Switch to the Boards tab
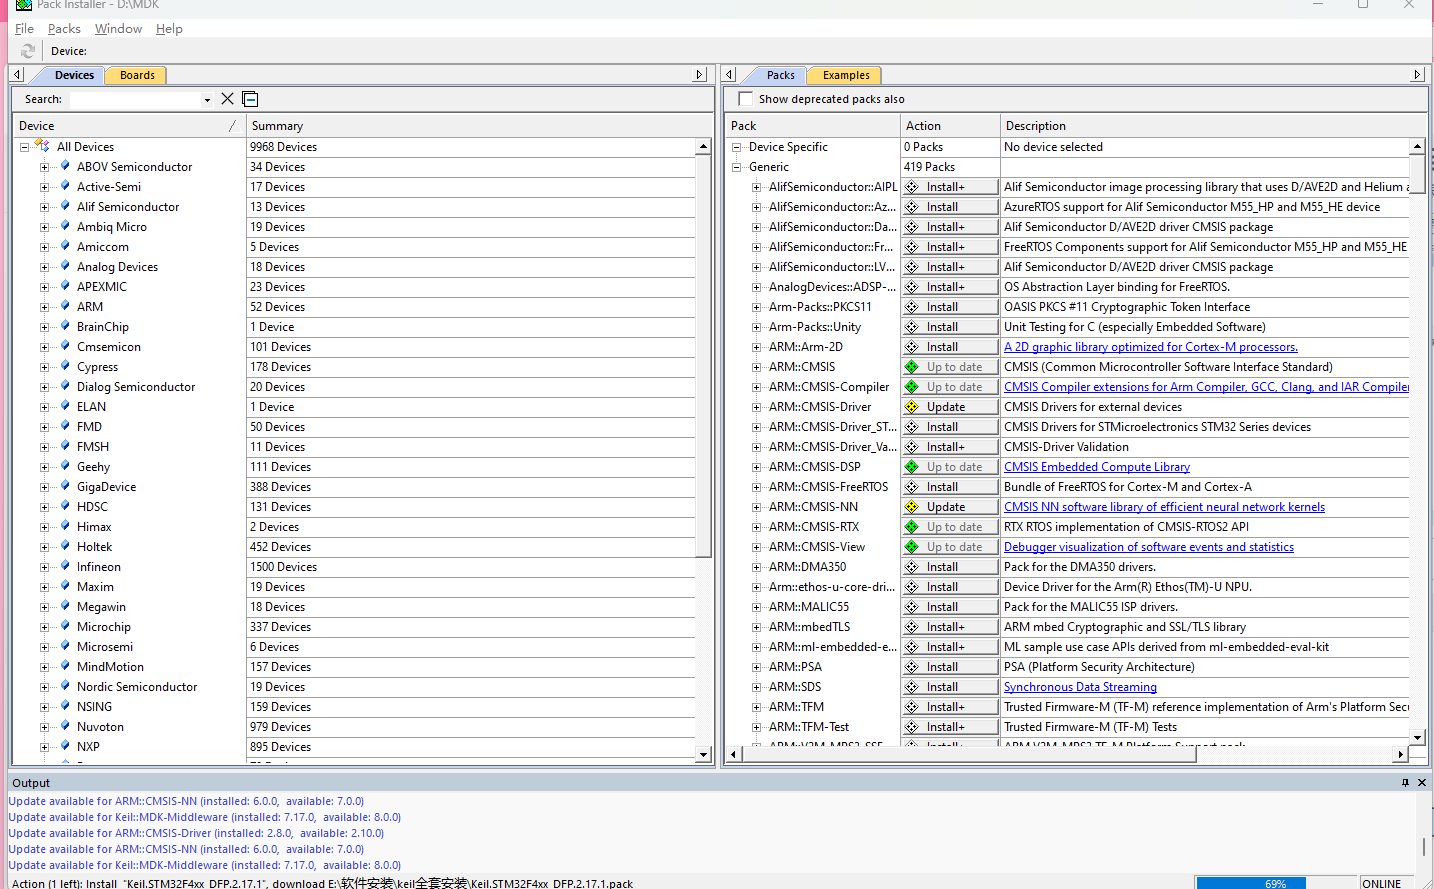The height and width of the screenshot is (889, 1434). coord(137,75)
